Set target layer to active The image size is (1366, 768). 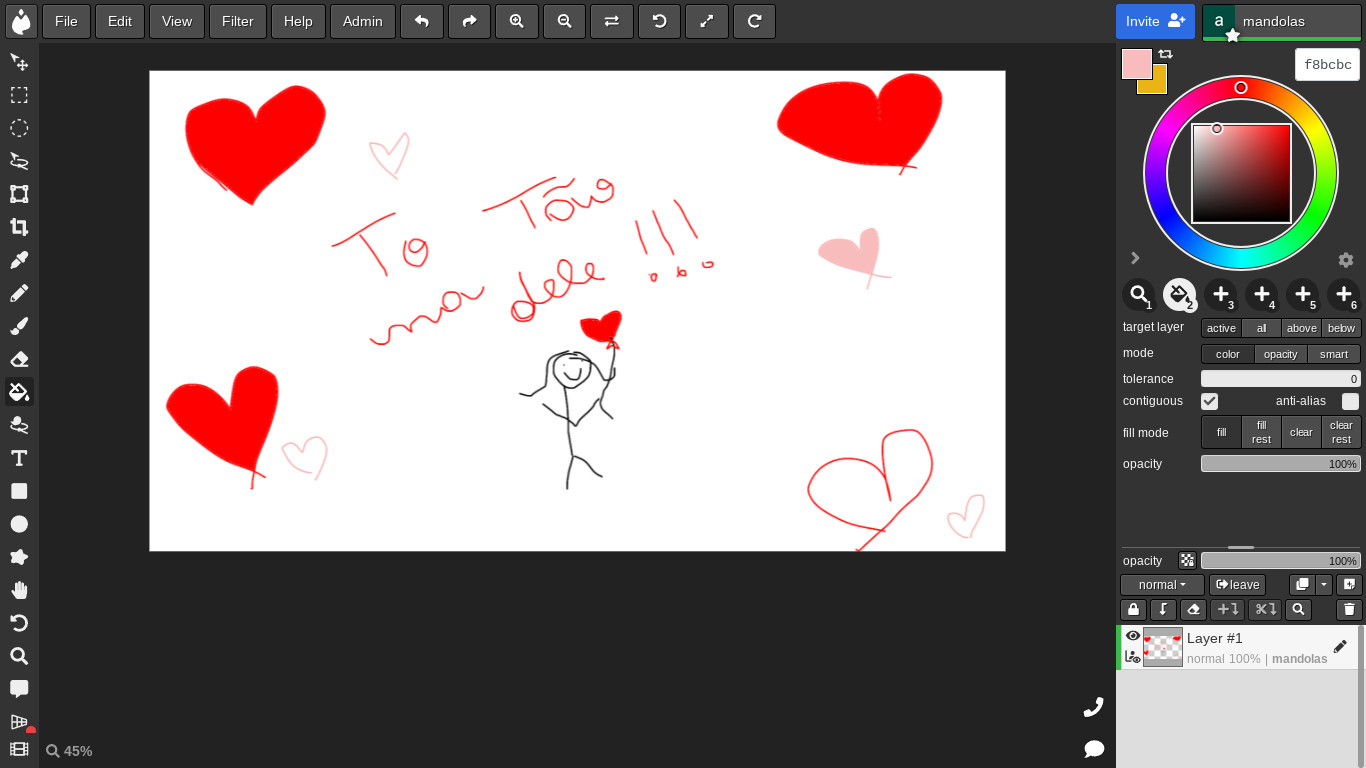pyautogui.click(x=1221, y=328)
